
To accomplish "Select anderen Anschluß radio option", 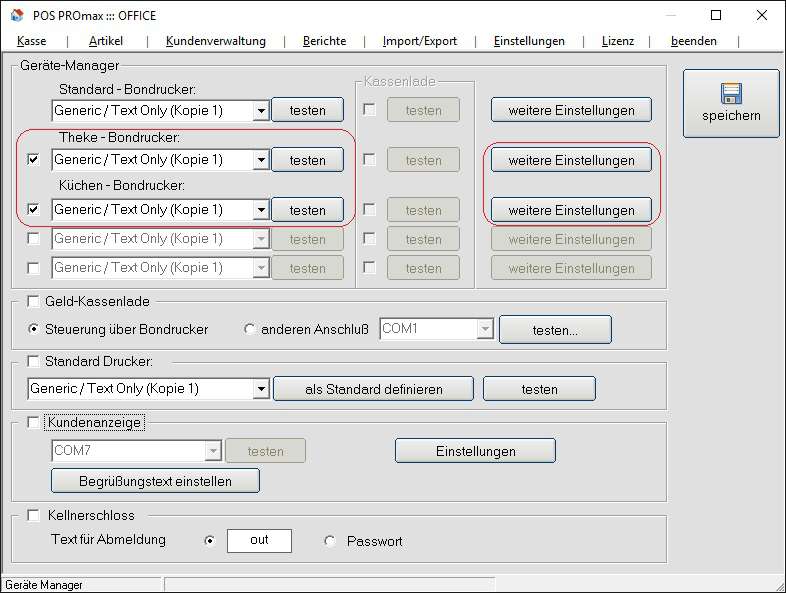I will [249, 329].
